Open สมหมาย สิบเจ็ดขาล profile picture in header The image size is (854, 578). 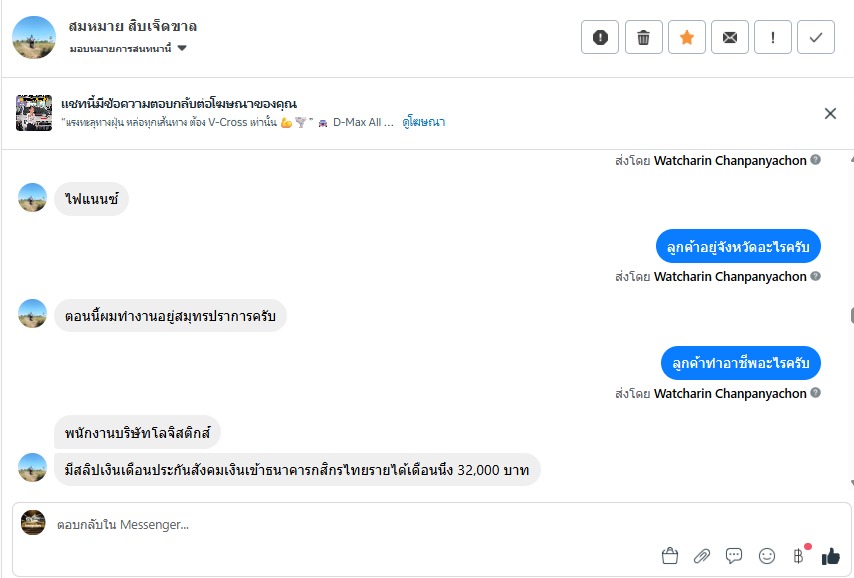click(x=34, y=37)
